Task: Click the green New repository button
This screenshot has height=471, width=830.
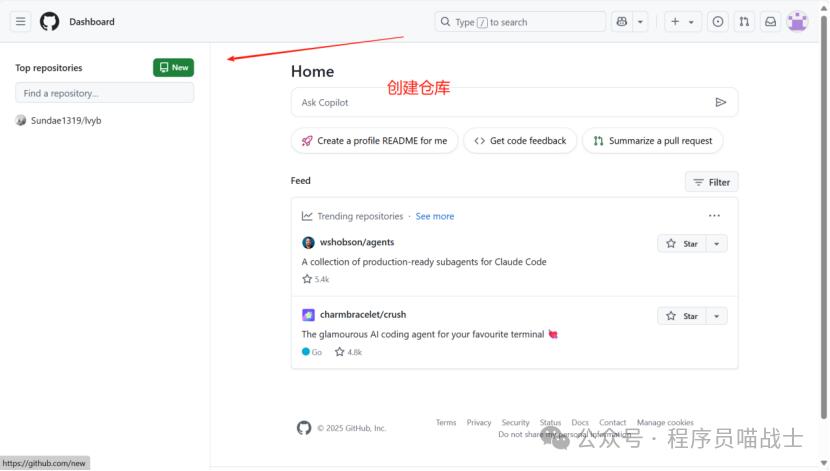Action: click(x=174, y=68)
